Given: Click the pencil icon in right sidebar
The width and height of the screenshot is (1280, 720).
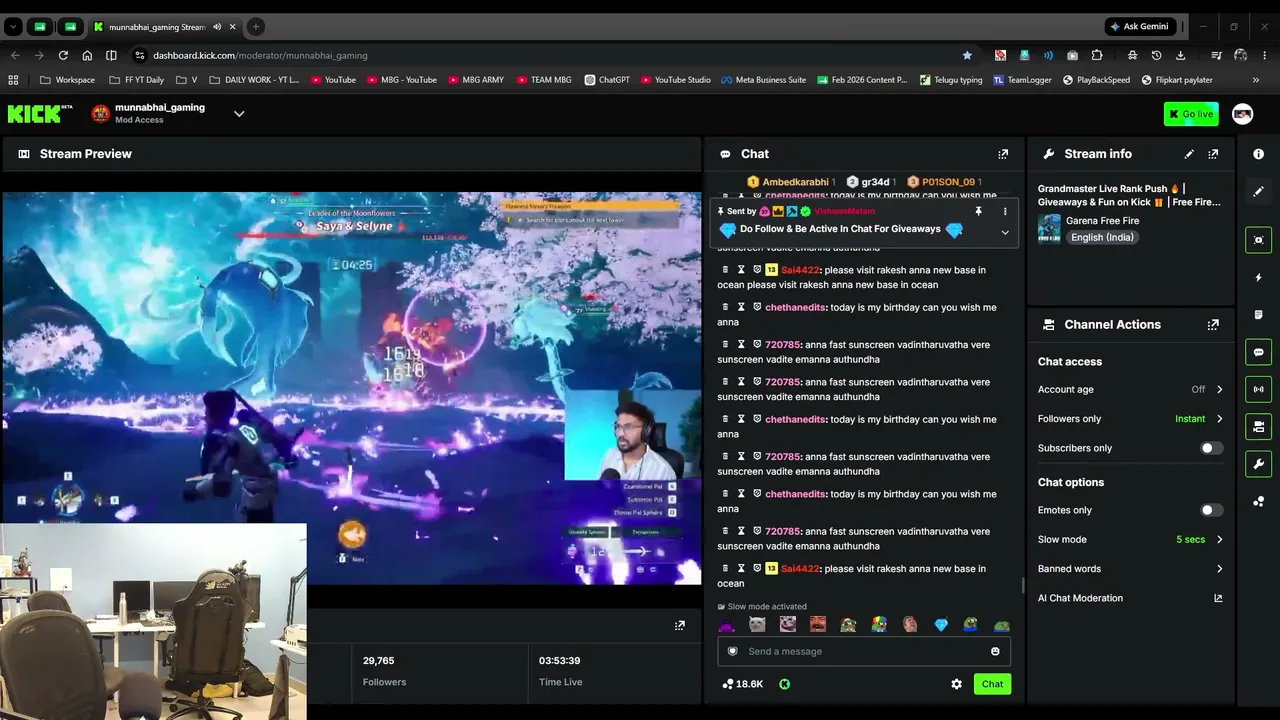Looking at the screenshot, I should click(x=1258, y=191).
